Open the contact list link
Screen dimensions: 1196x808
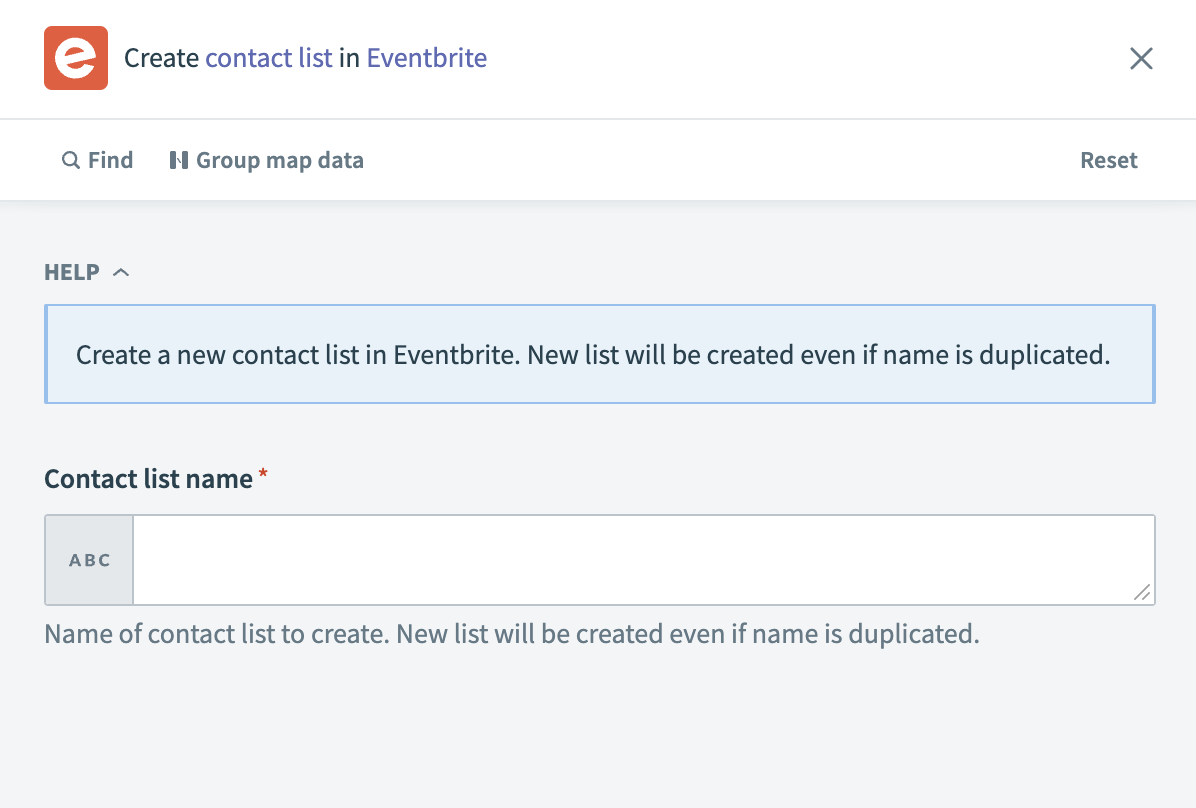click(x=268, y=58)
